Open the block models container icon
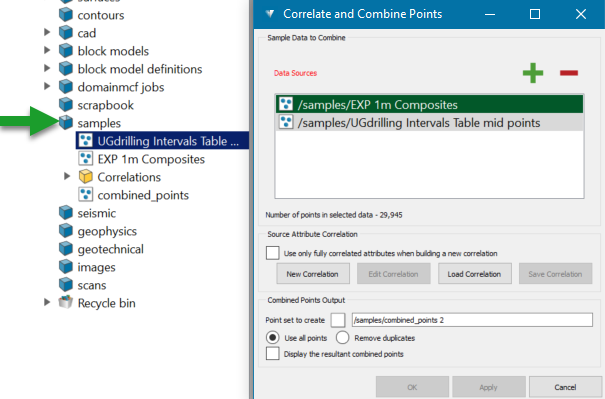The image size is (605, 399). (66, 51)
